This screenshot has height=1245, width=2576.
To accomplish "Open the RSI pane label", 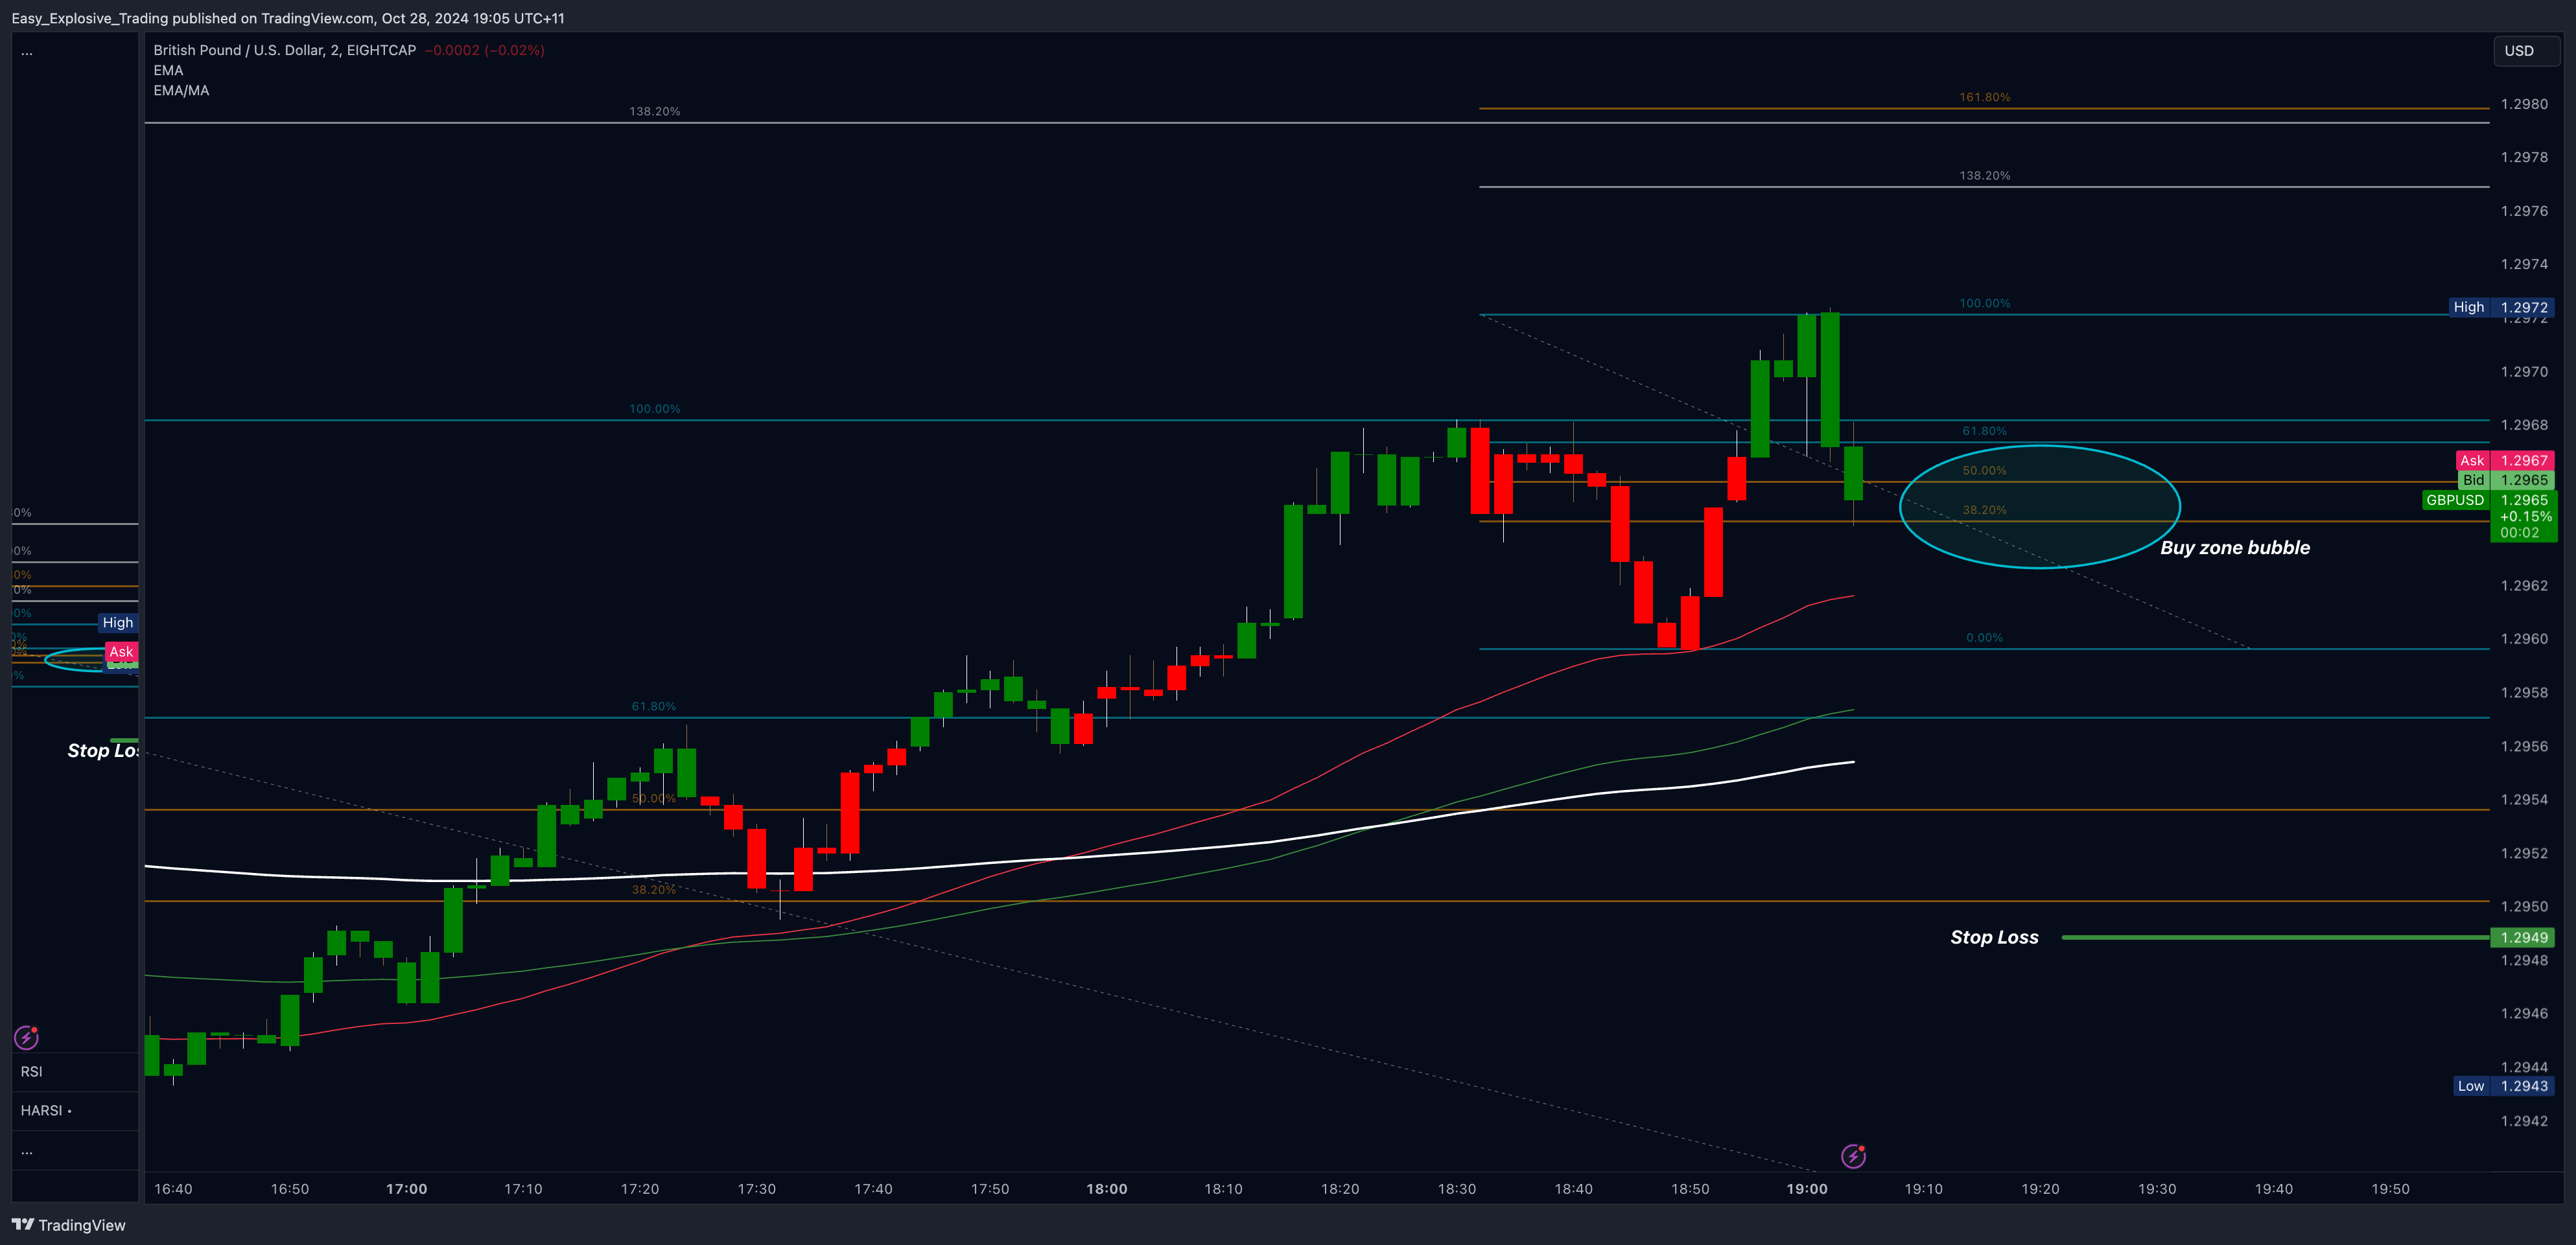I will [x=32, y=1071].
